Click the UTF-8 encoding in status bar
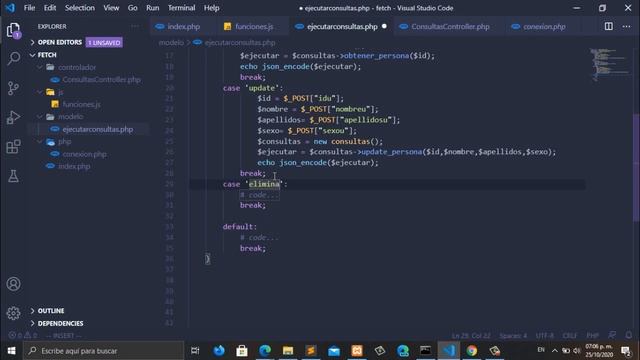 point(545,336)
